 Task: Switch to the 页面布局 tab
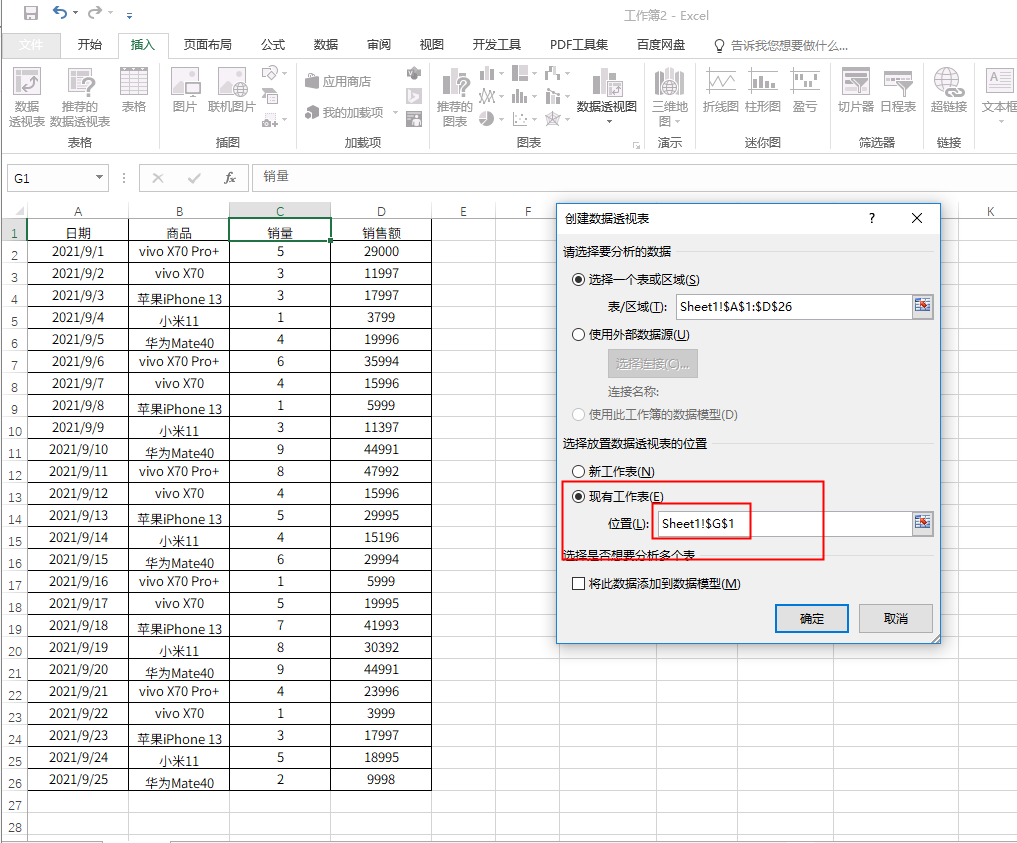point(208,44)
